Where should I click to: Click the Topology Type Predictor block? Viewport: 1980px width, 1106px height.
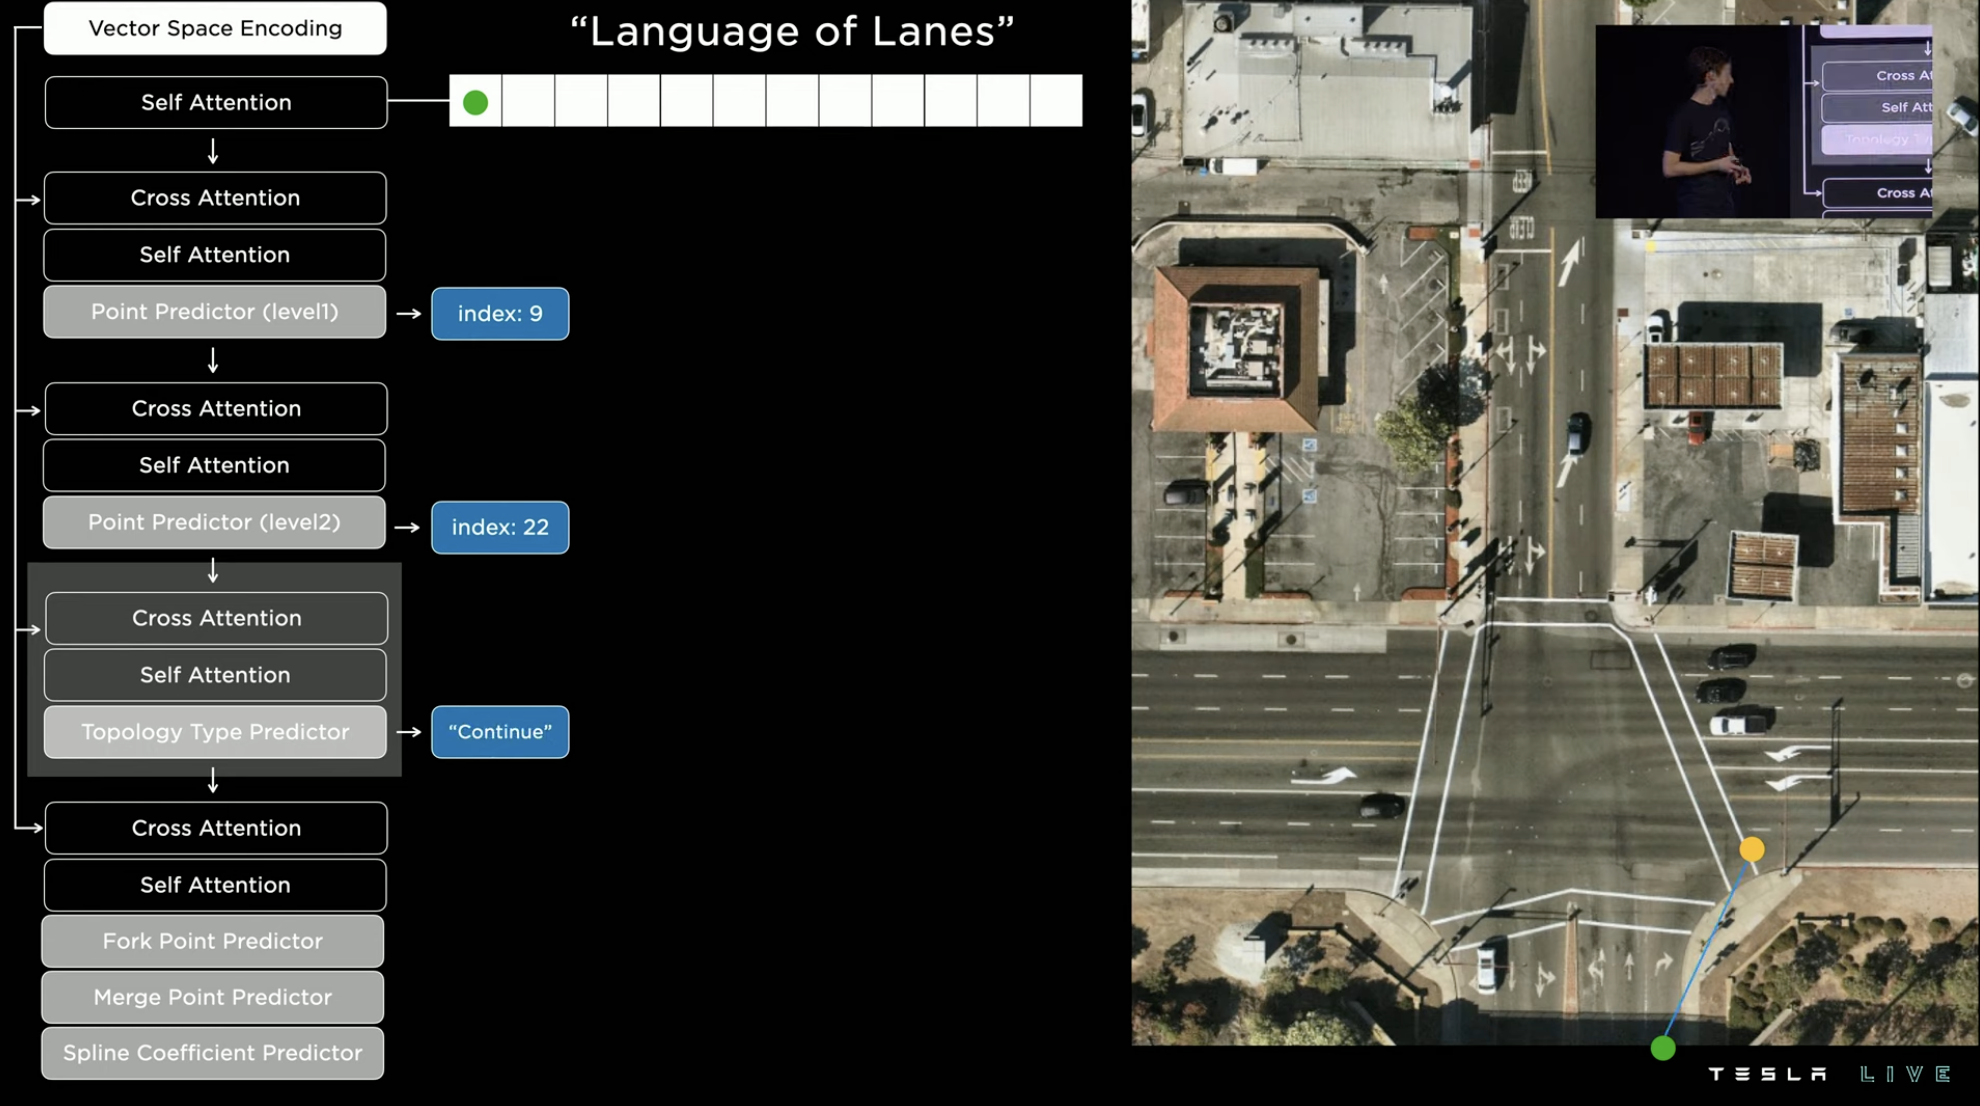point(214,732)
